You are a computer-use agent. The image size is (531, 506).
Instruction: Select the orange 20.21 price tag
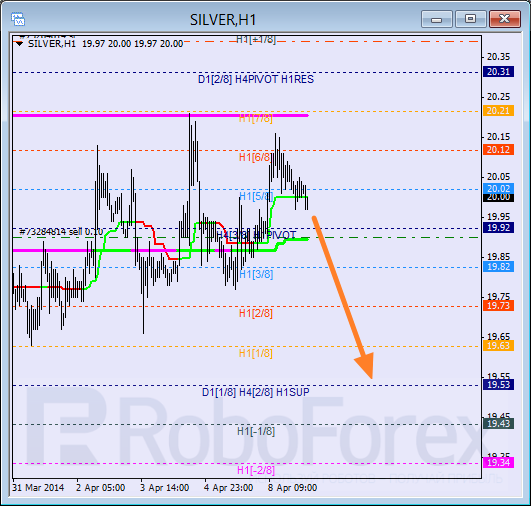tap(498, 111)
